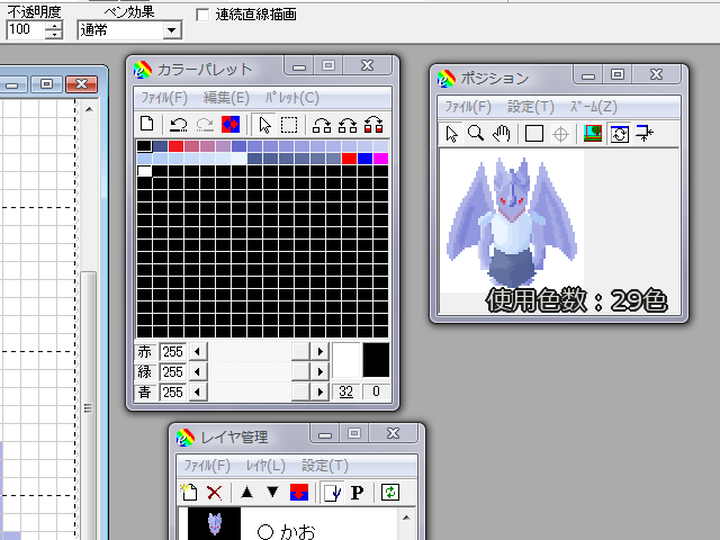The width and height of the screenshot is (720, 540).
Task: Click the かお layer thumbnail
Action: (x=214, y=524)
